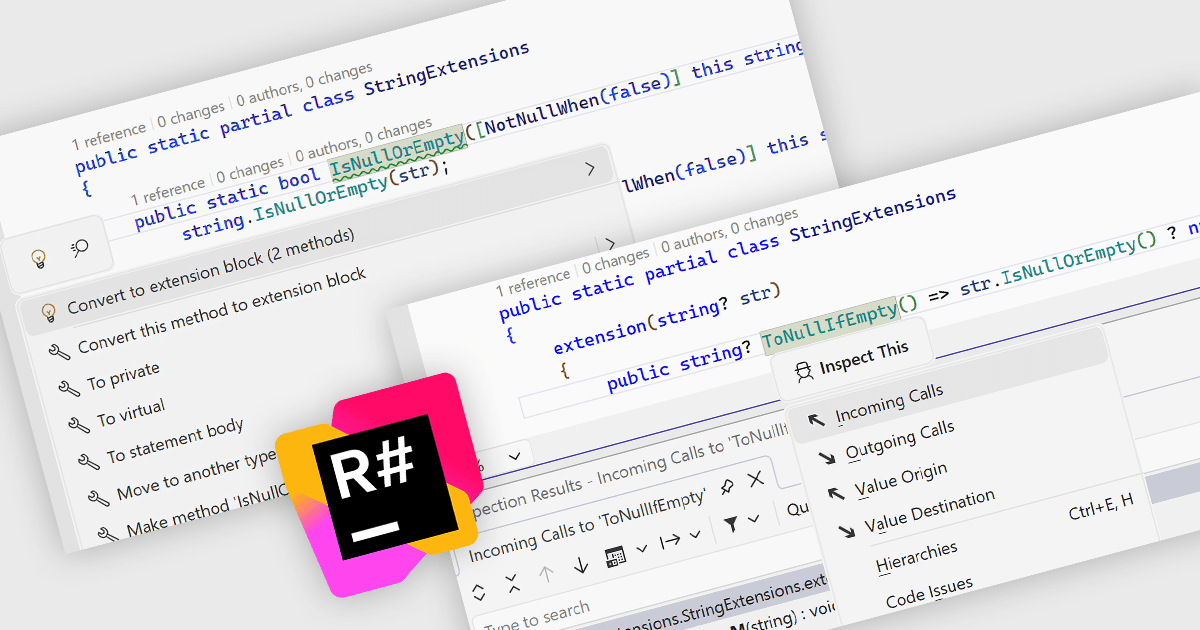
Task: Click the export arrow icon in results toolbar
Action: 669,541
